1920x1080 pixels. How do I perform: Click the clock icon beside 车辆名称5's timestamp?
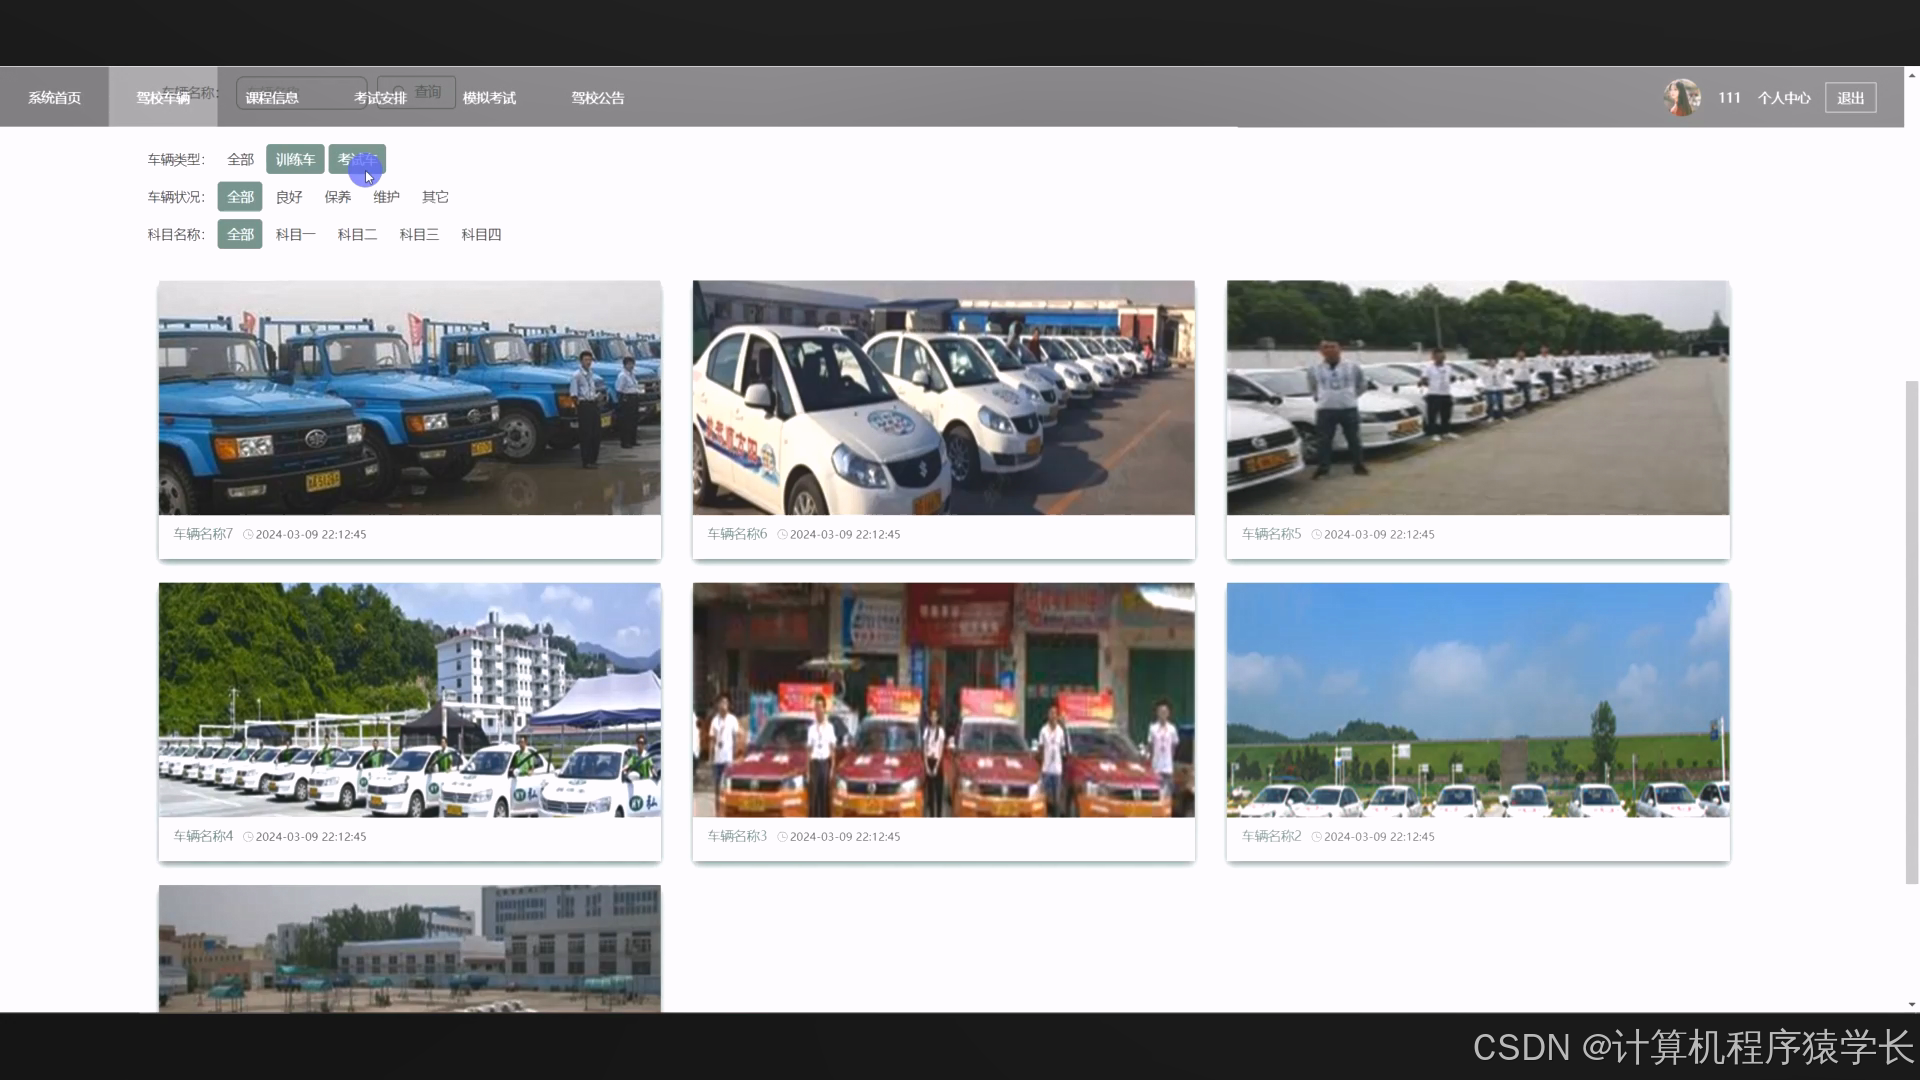(1316, 535)
